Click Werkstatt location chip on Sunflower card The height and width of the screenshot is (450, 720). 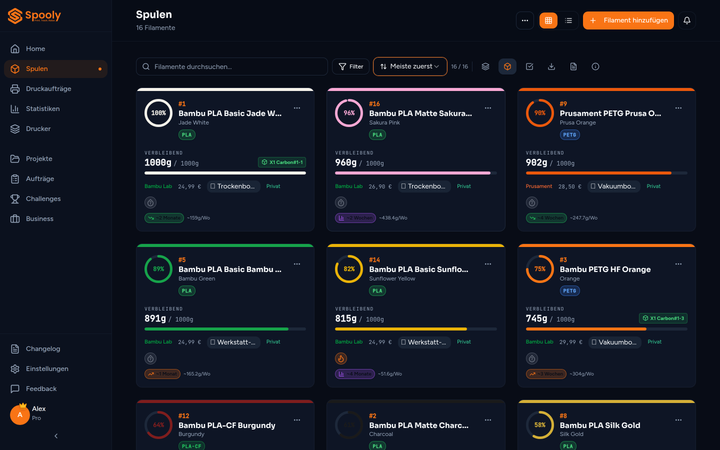pyautogui.click(x=424, y=342)
